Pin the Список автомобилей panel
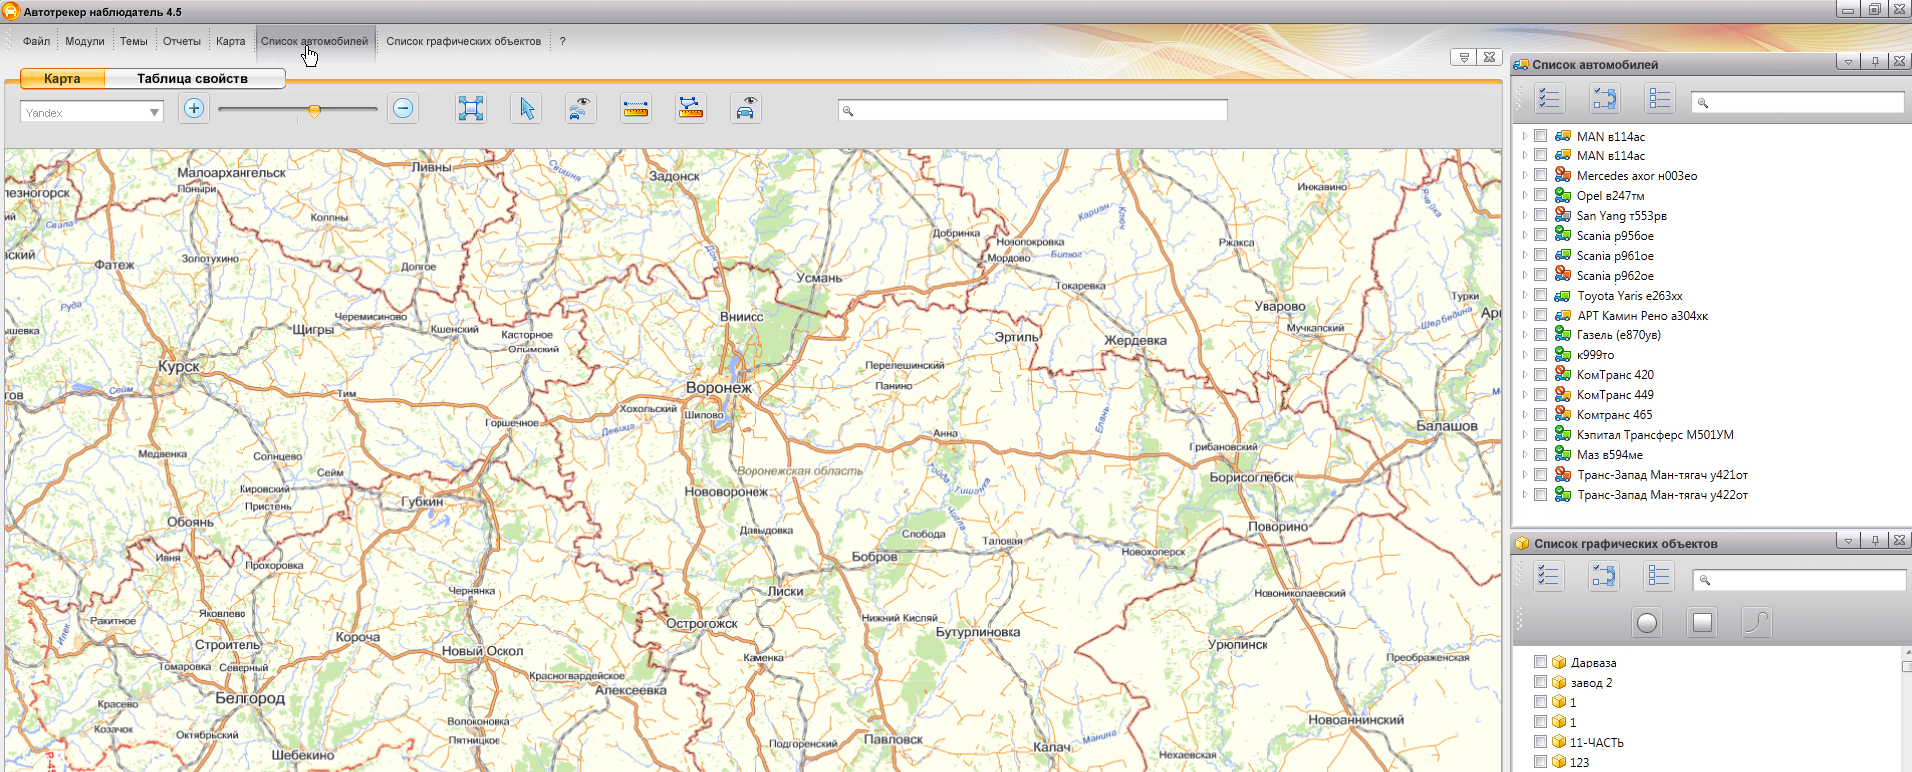The image size is (1912, 772). (1875, 62)
